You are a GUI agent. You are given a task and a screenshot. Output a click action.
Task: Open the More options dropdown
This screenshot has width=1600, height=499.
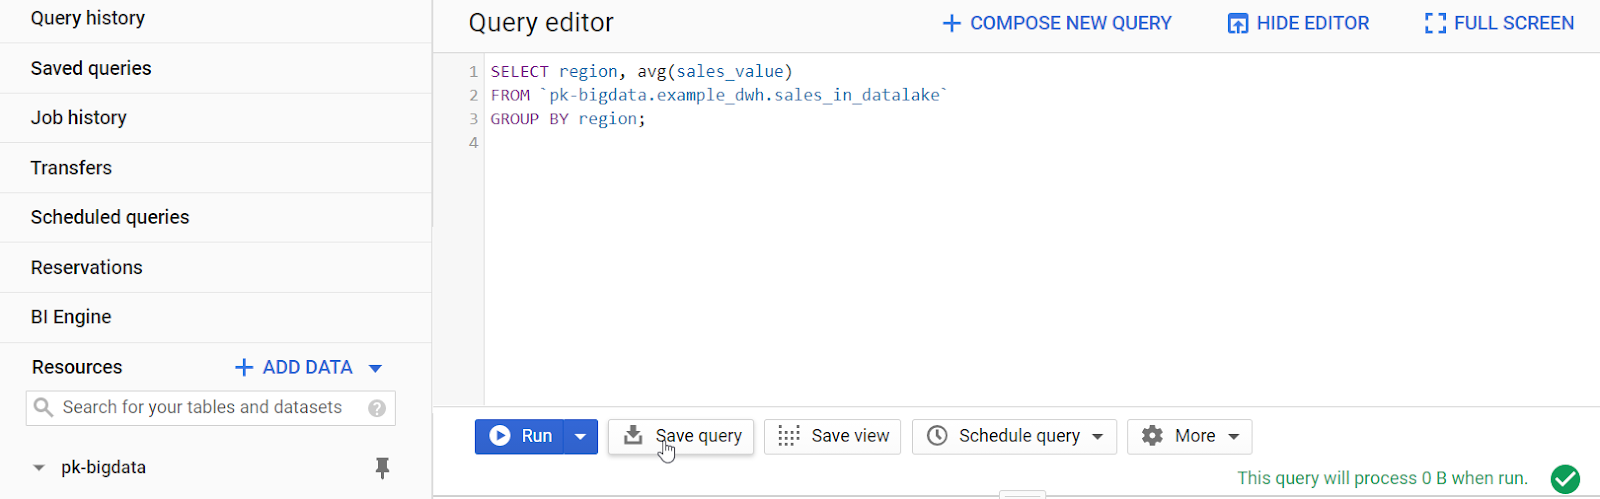point(1189,437)
